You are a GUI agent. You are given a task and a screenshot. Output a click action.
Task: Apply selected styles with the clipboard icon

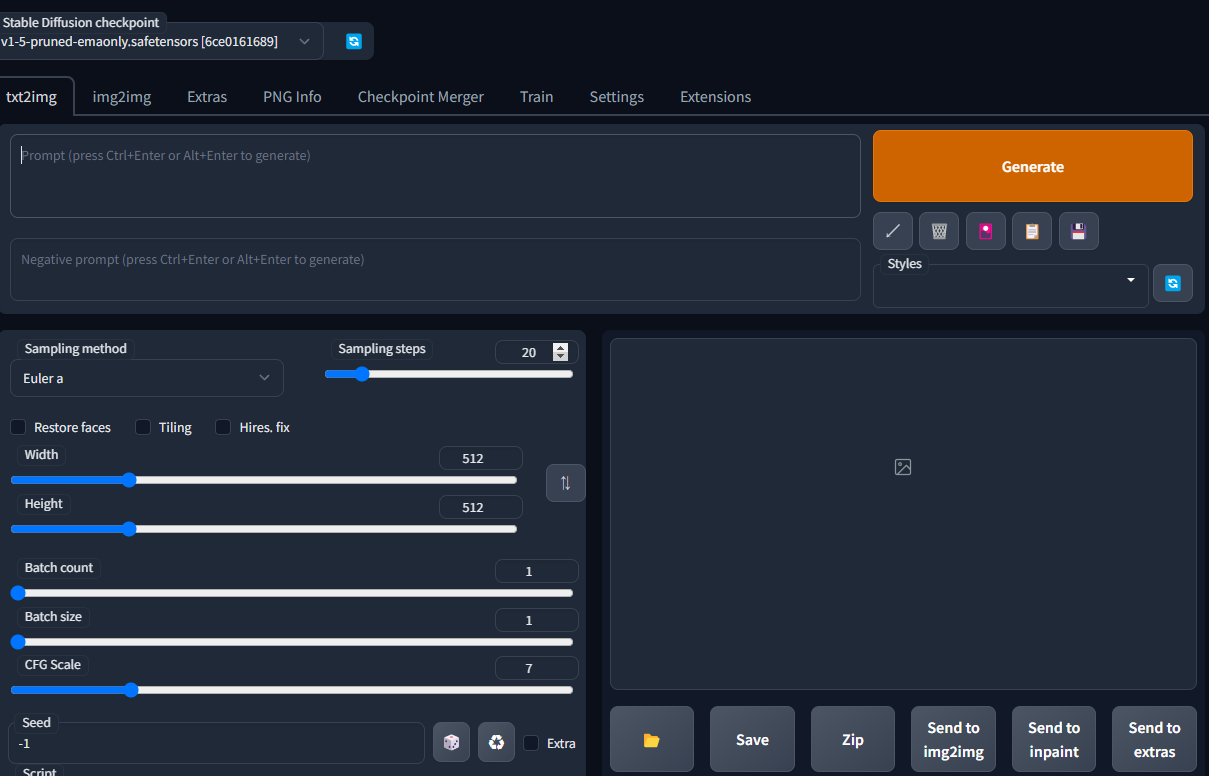pos(1032,231)
